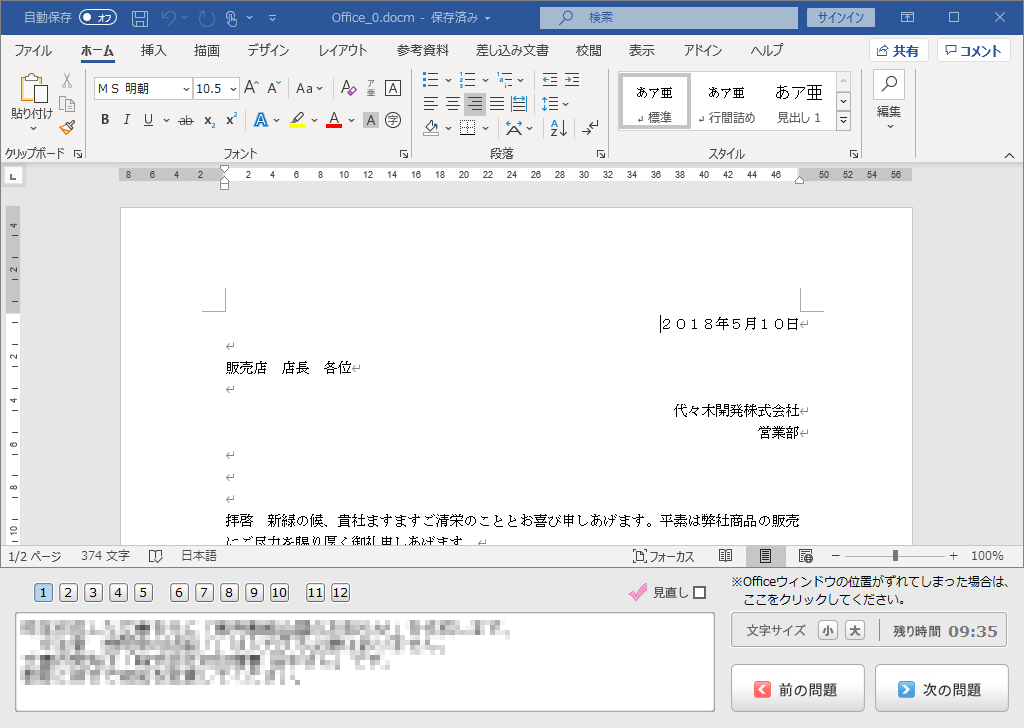Align text left
Image resolution: width=1024 pixels, height=728 pixels.
coord(430,103)
